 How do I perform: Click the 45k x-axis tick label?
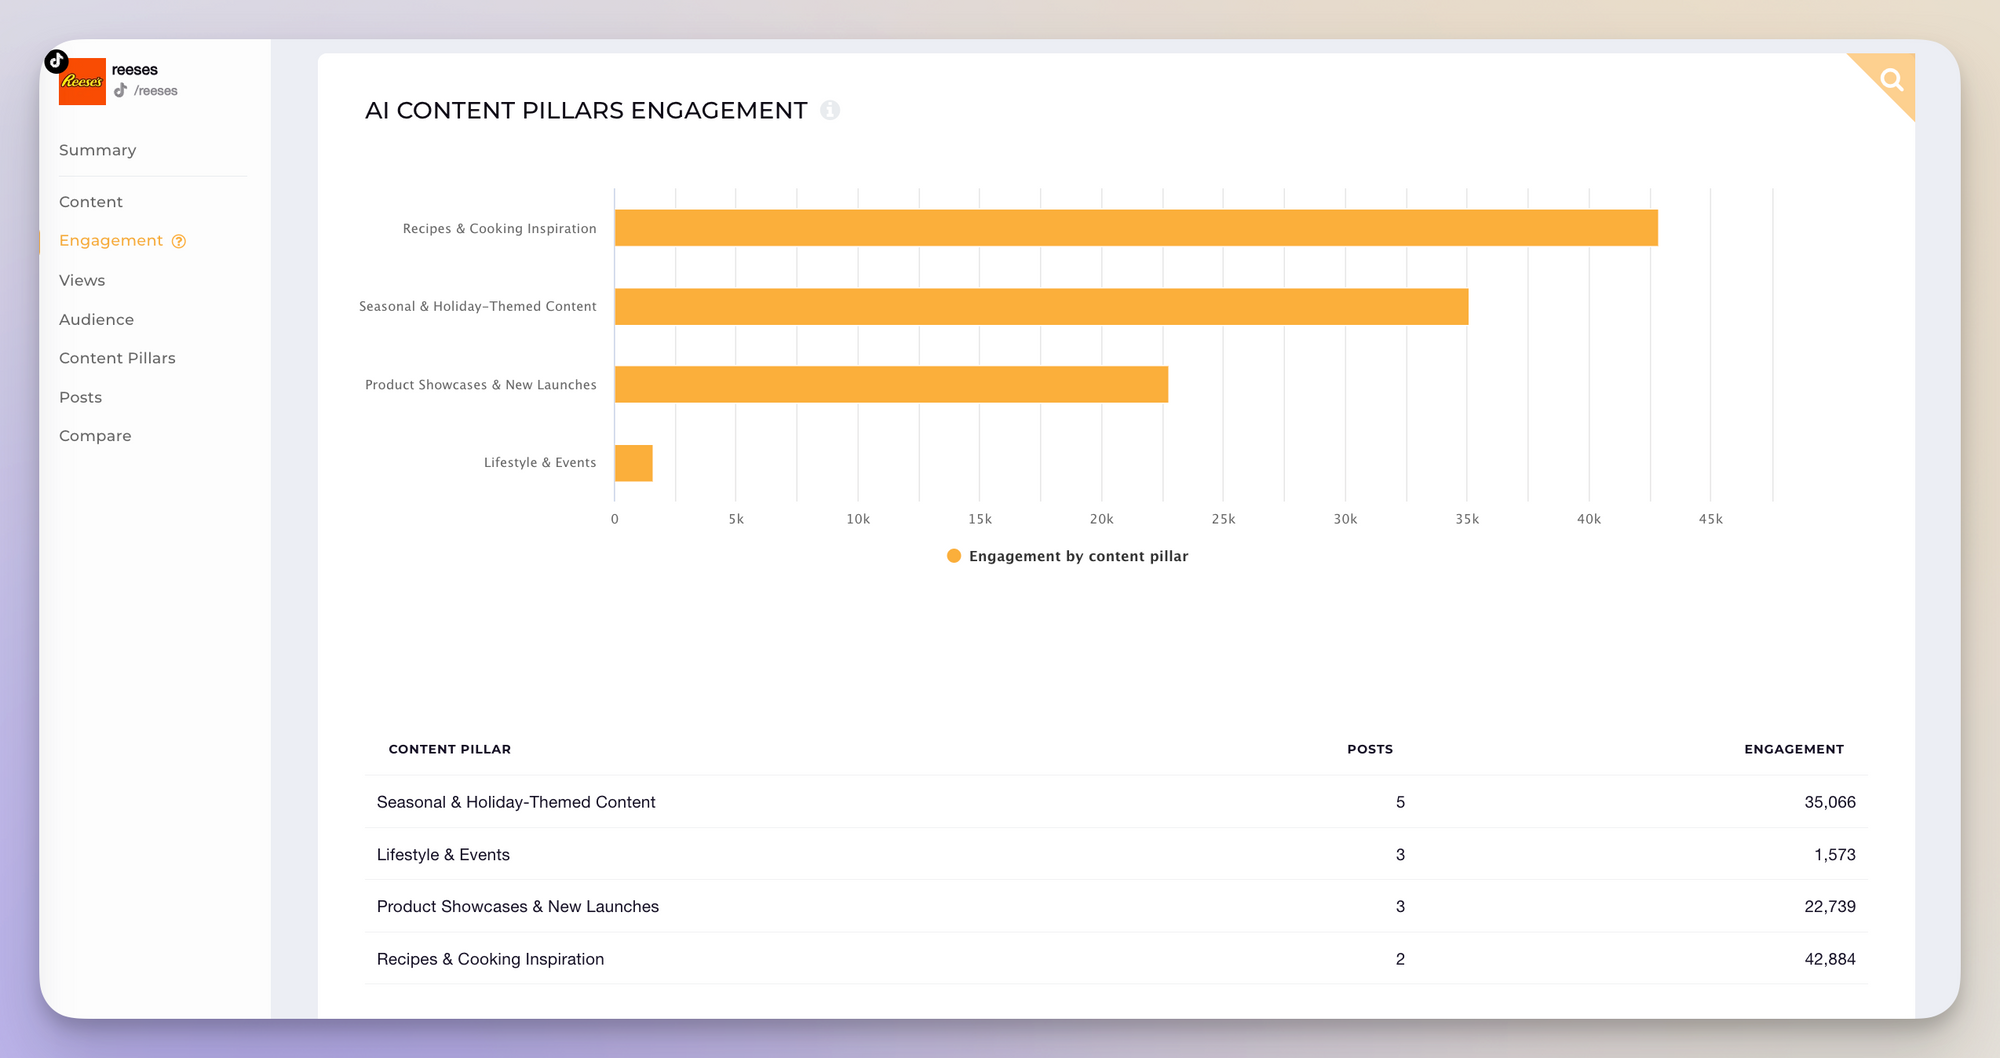tap(1710, 519)
